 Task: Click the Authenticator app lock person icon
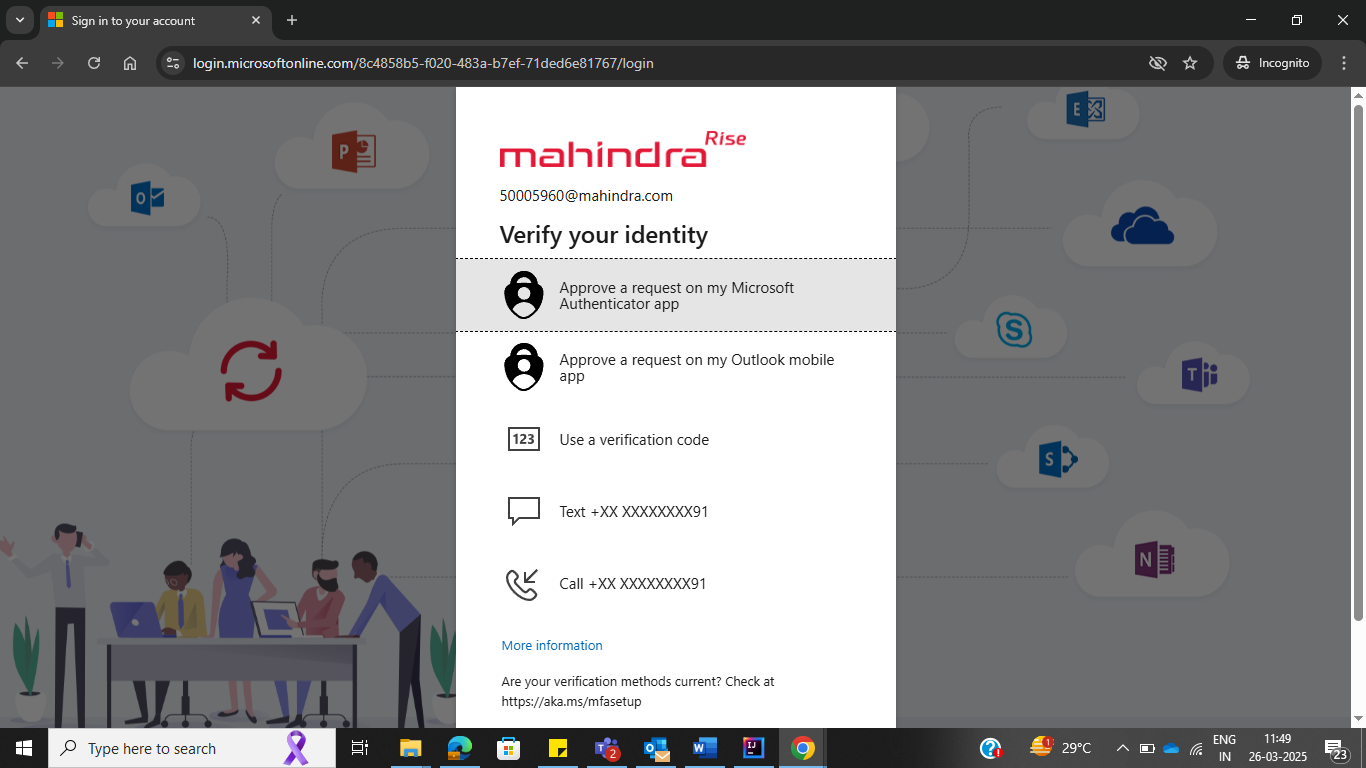[x=524, y=295]
